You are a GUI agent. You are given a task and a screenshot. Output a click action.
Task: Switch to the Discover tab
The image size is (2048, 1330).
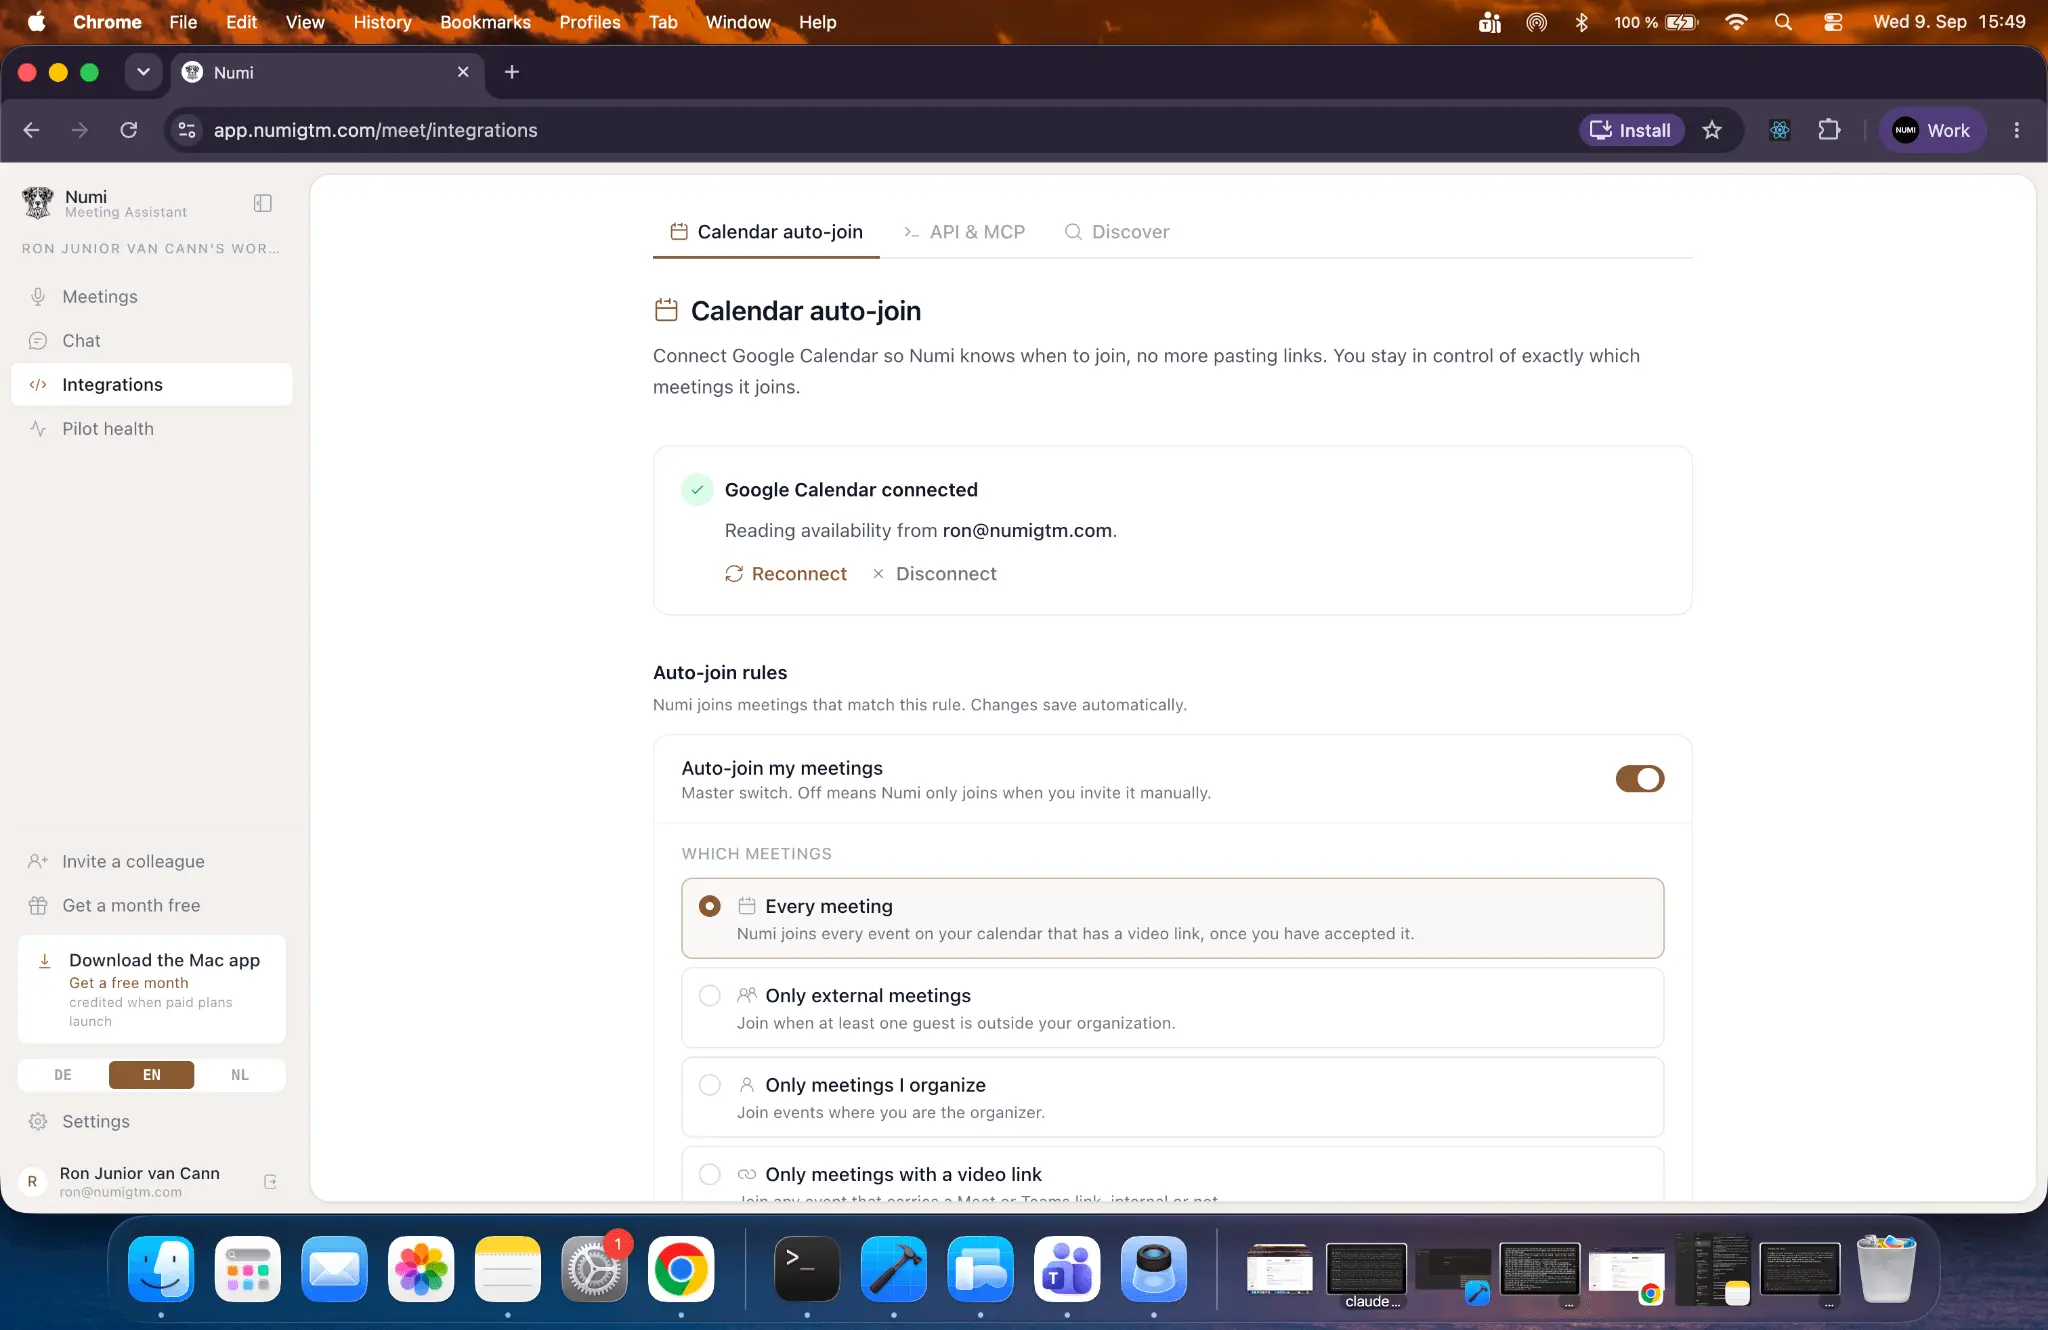pyautogui.click(x=1117, y=232)
